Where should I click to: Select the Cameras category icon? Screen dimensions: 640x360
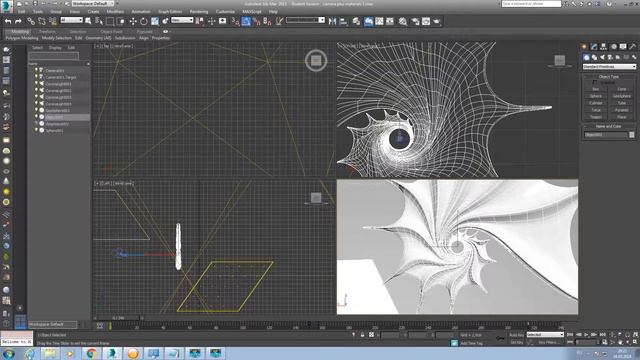point(610,57)
